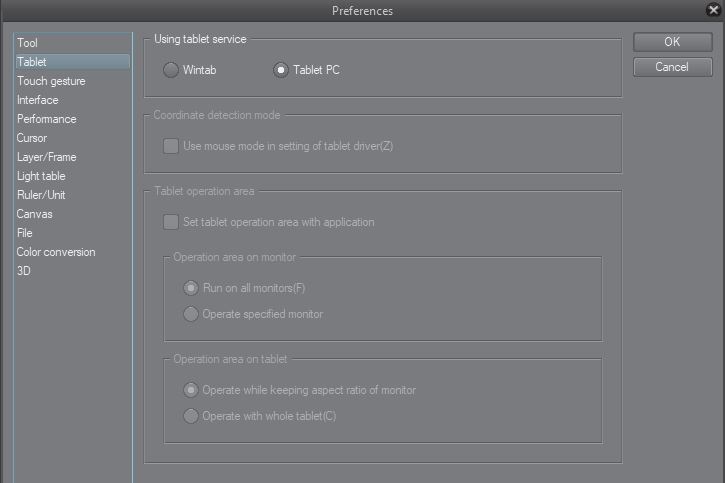The width and height of the screenshot is (725, 483).
Task: Enable Use mouse mode in tablet driver
Action: pyautogui.click(x=171, y=146)
